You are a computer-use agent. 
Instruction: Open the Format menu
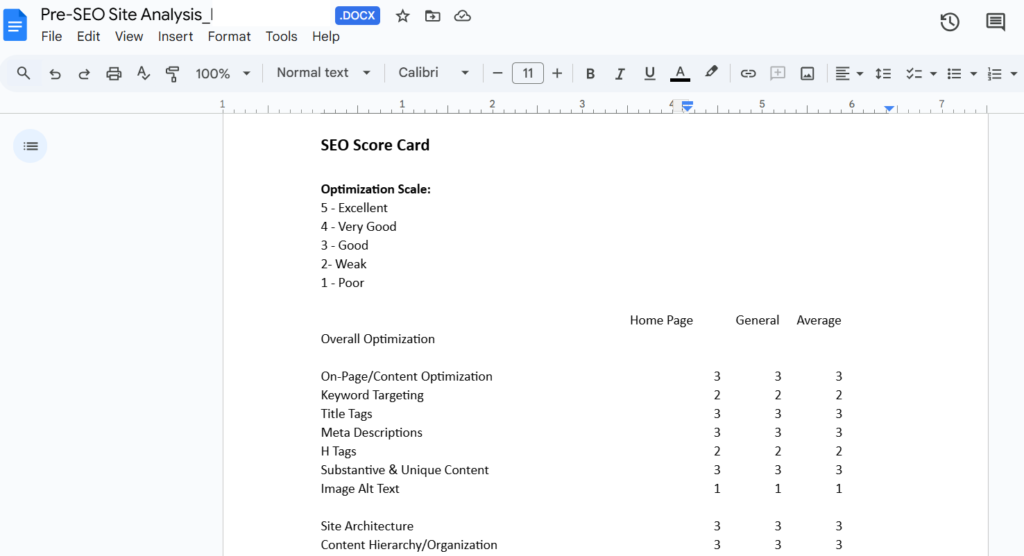click(x=229, y=36)
